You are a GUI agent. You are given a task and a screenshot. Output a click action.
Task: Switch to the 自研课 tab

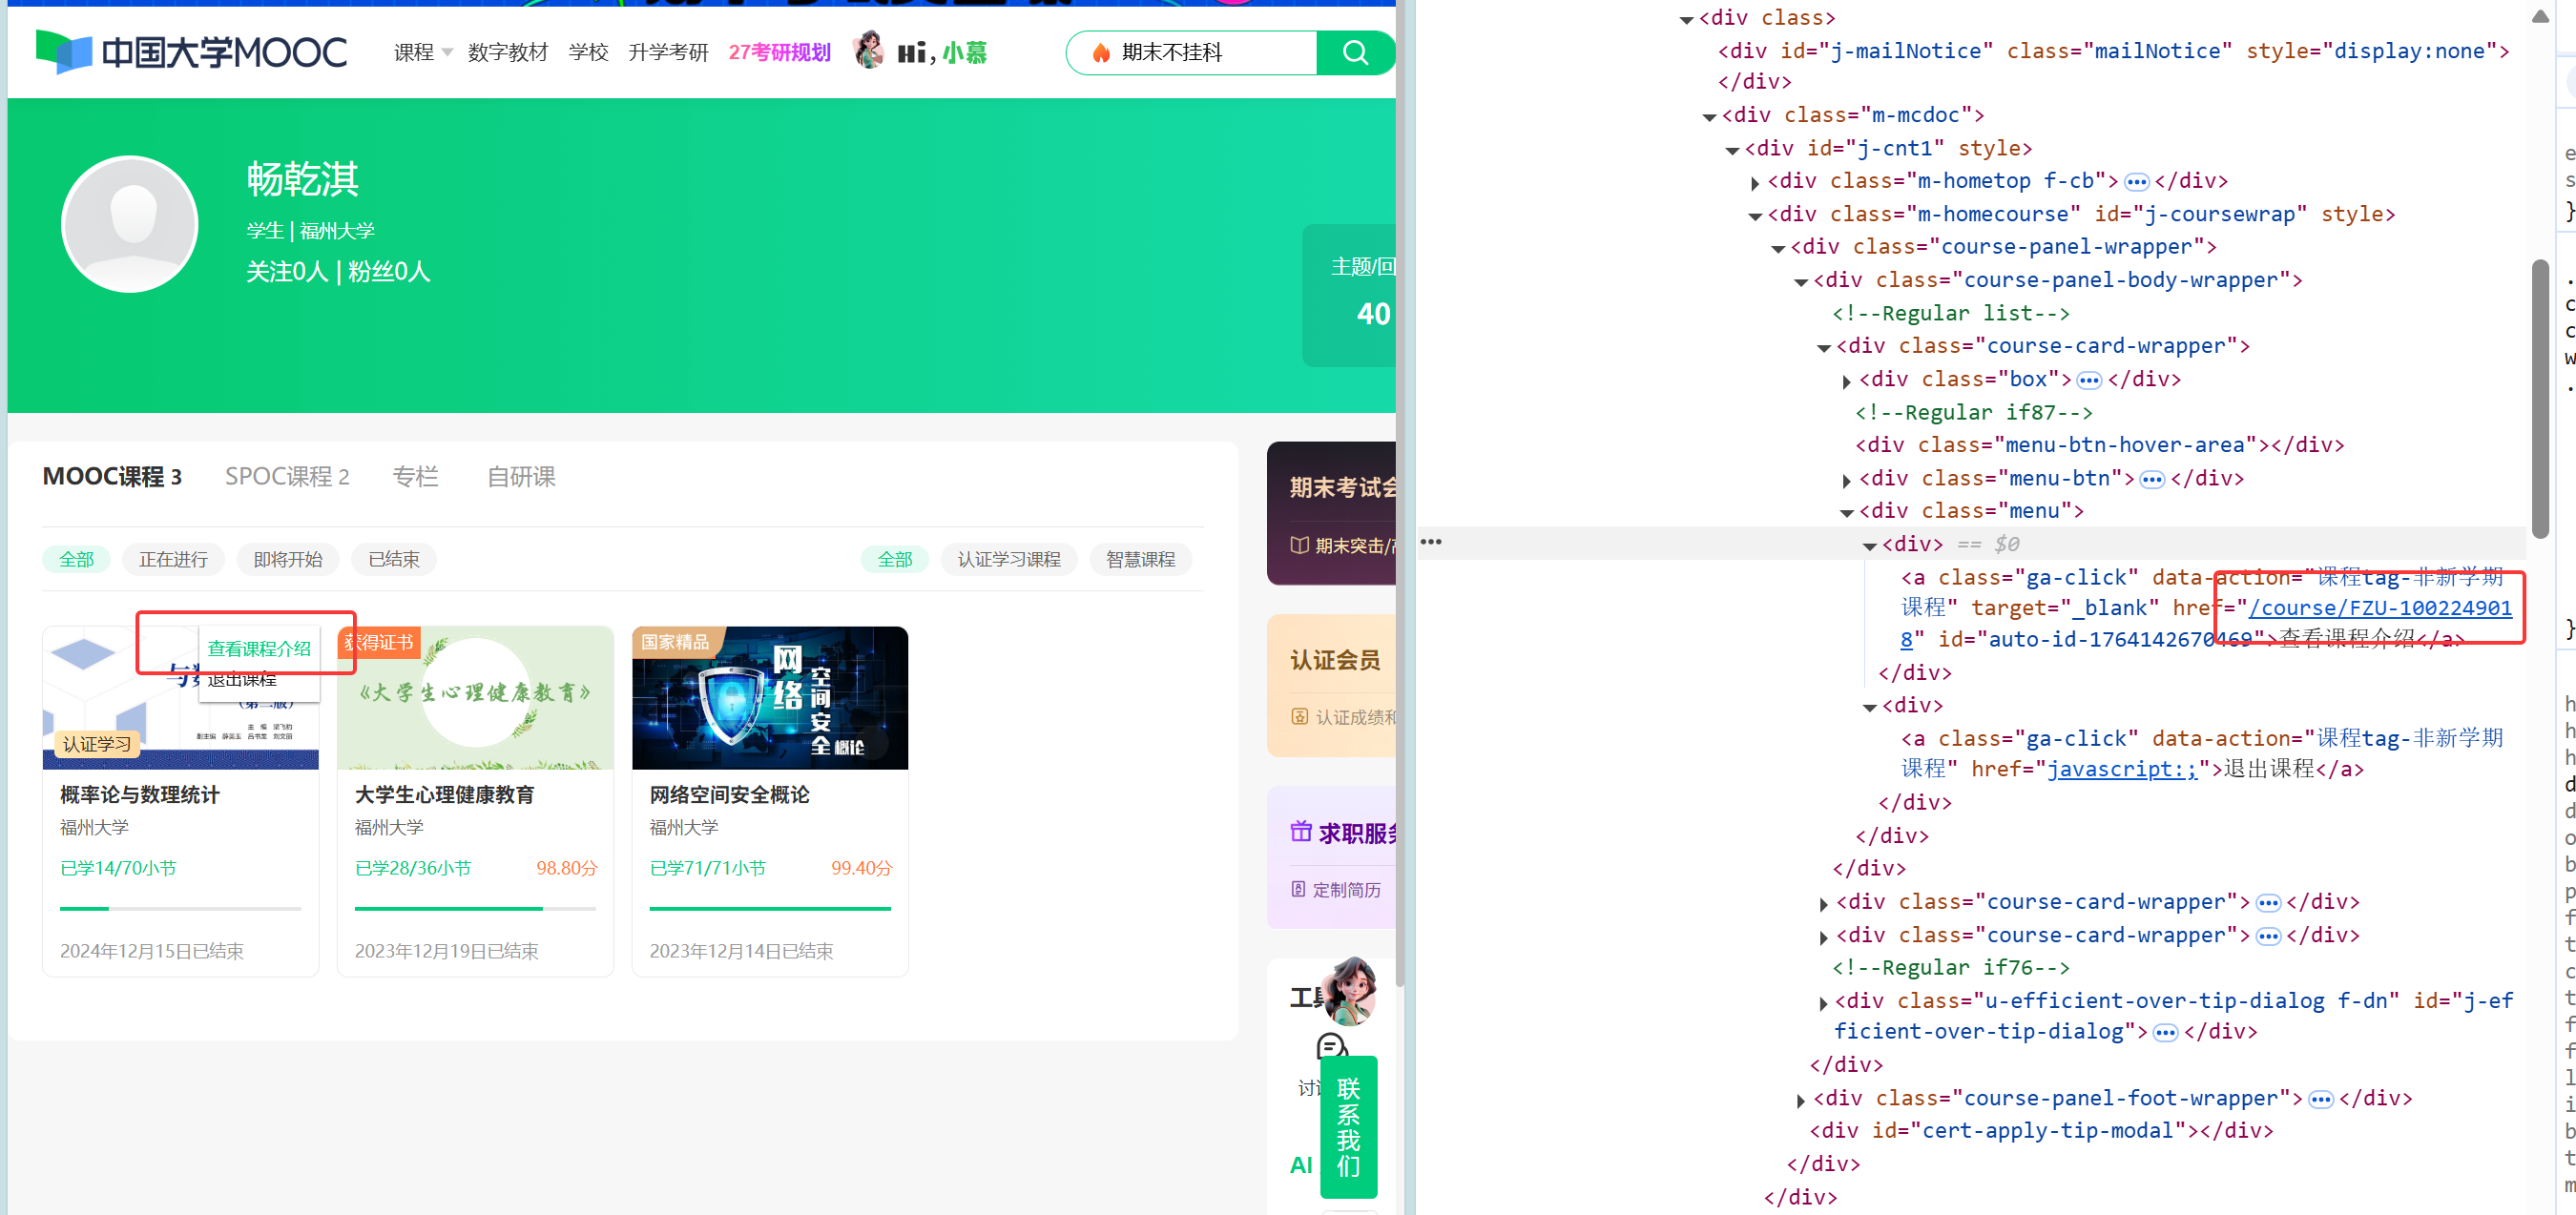520,476
